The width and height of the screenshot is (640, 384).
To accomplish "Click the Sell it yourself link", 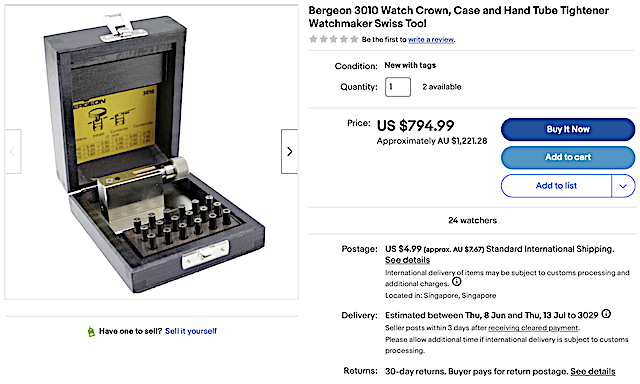I will (191, 331).
